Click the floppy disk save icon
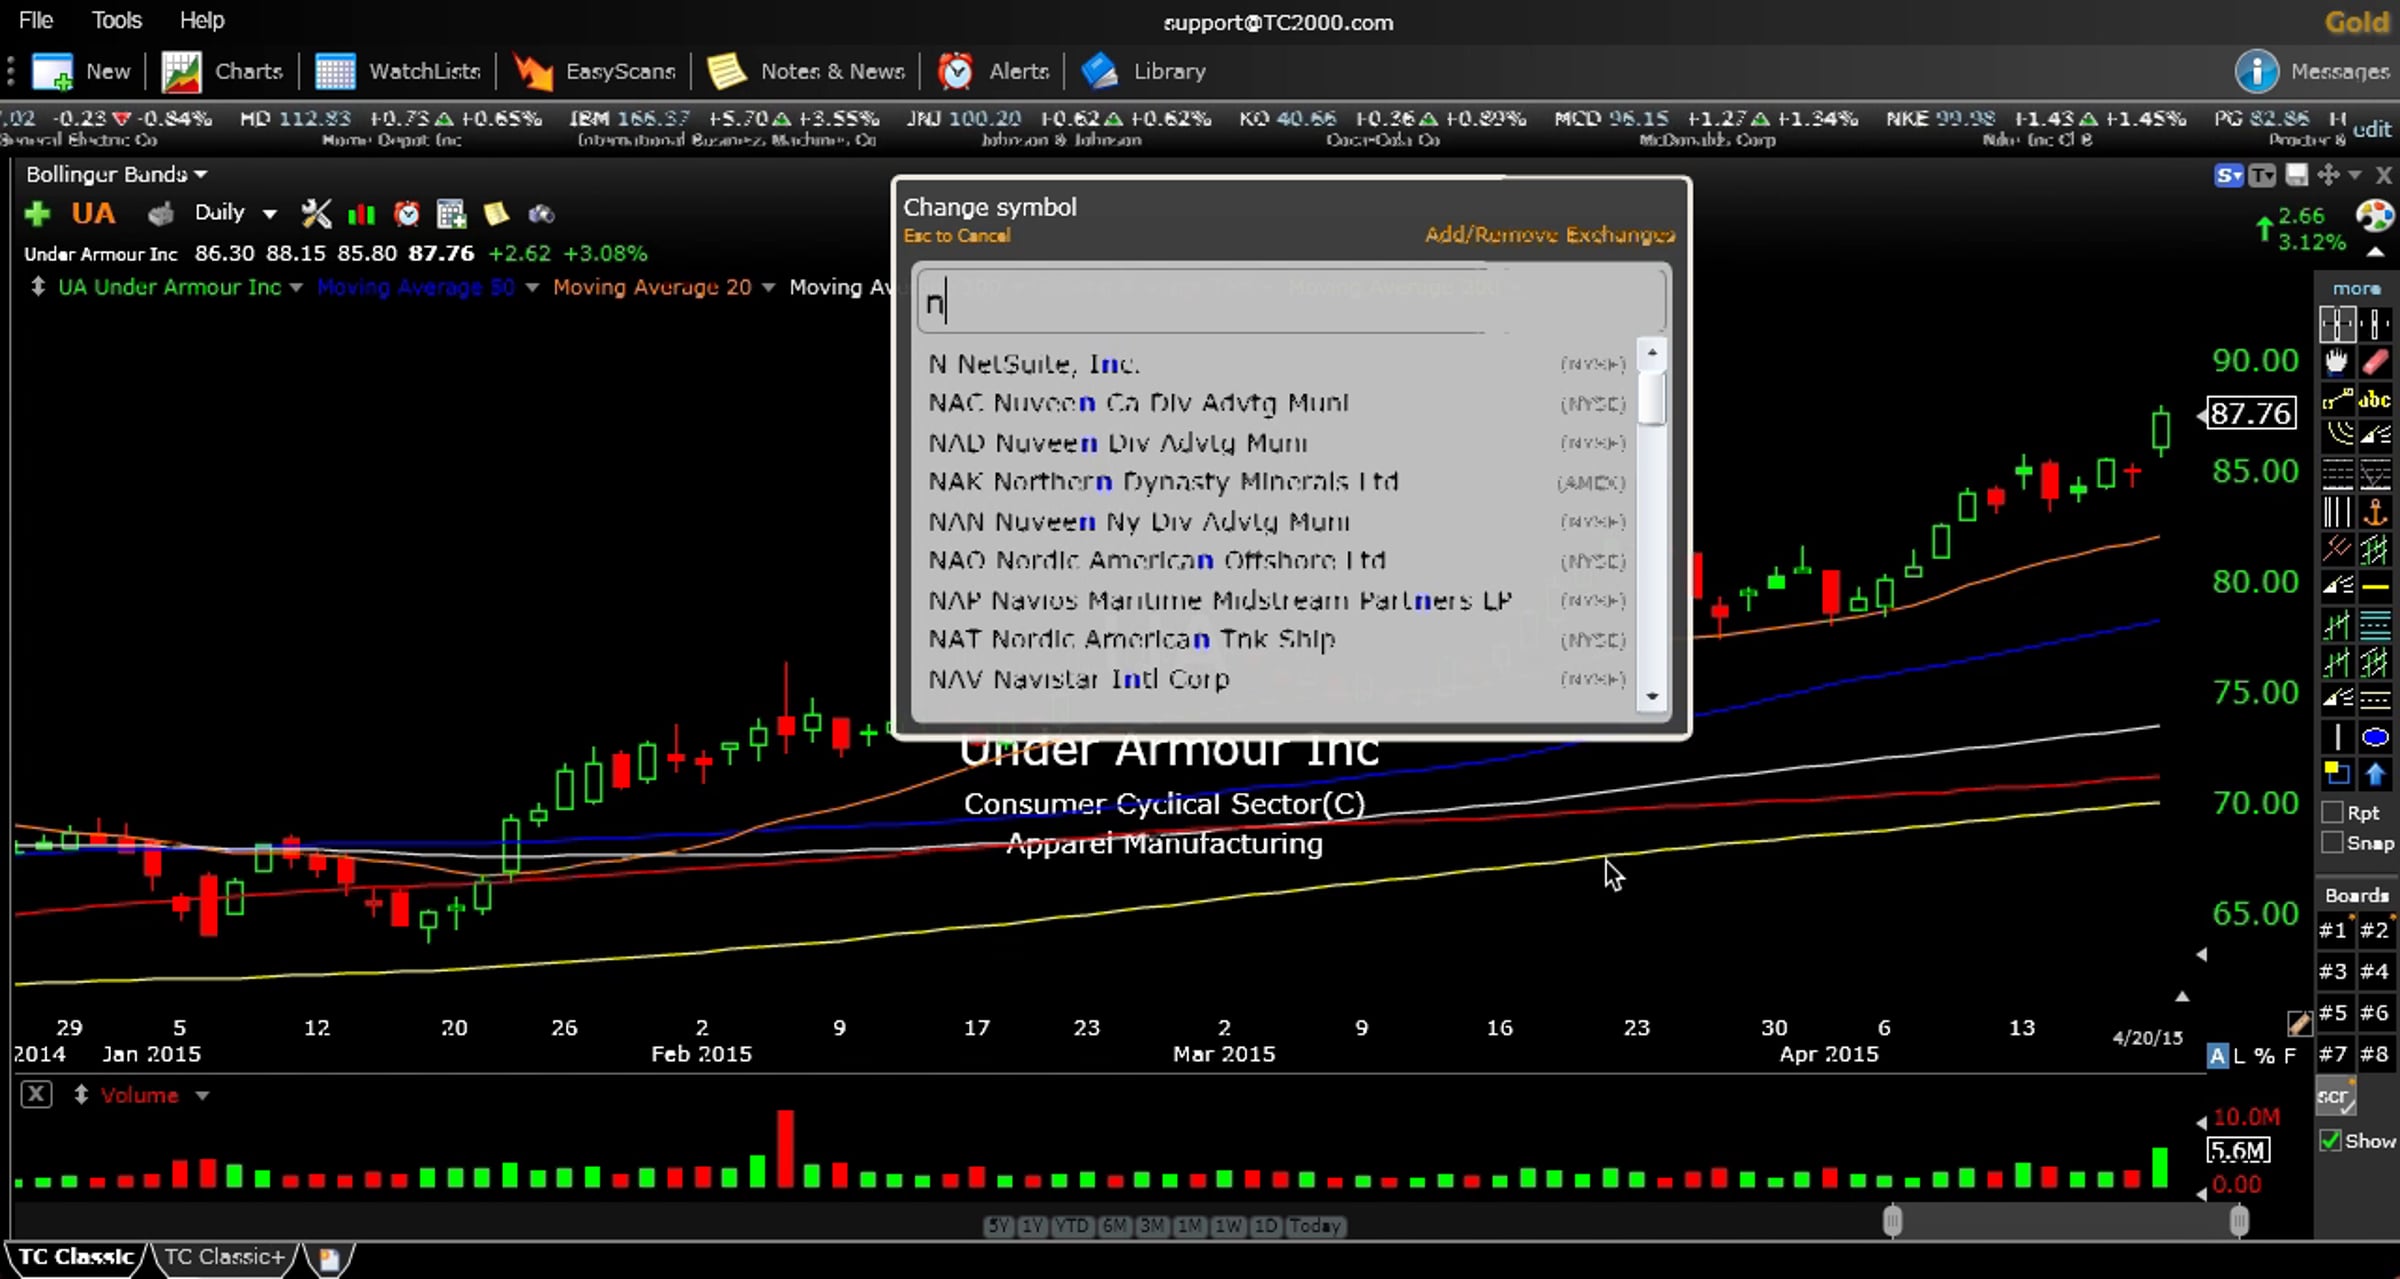 coord(2297,175)
